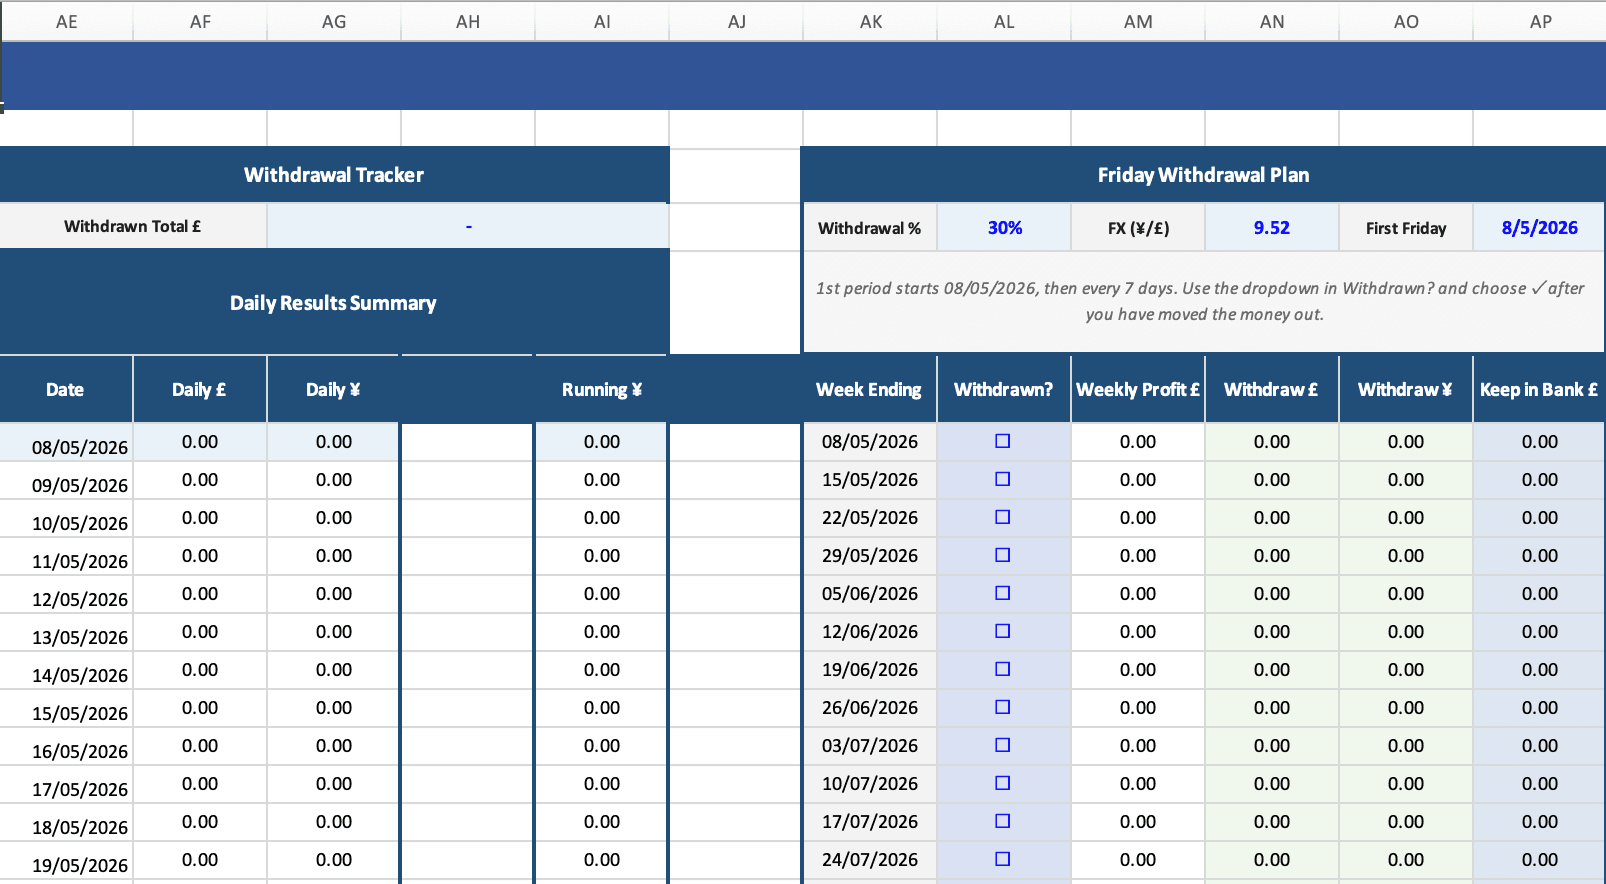Select column AM header
The image size is (1606, 884).
click(1138, 21)
